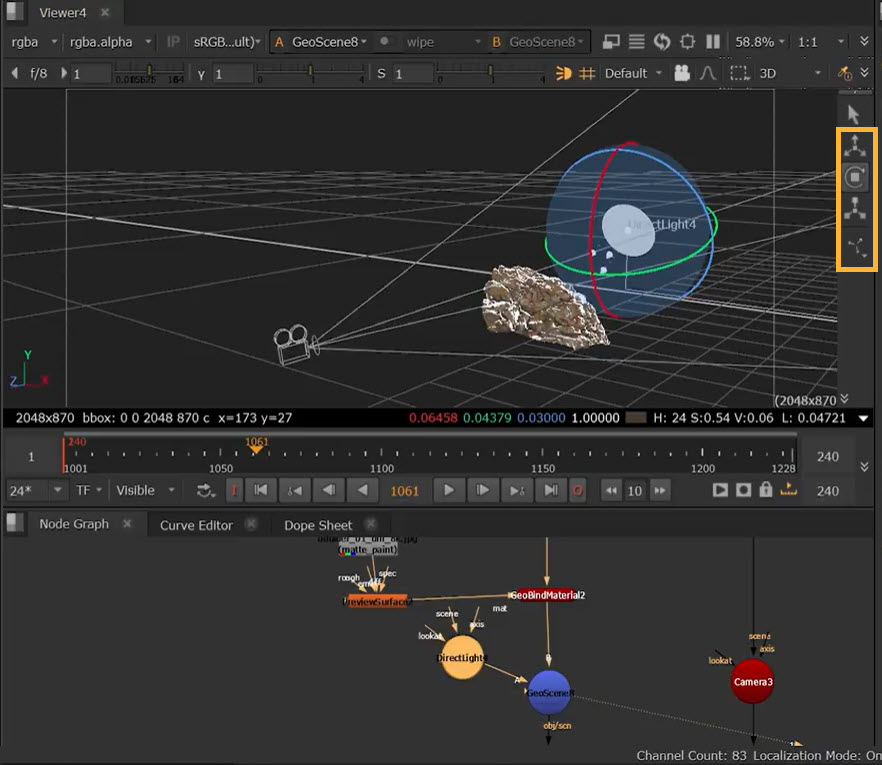Activate the Translate (move) transform tool

coord(853,146)
